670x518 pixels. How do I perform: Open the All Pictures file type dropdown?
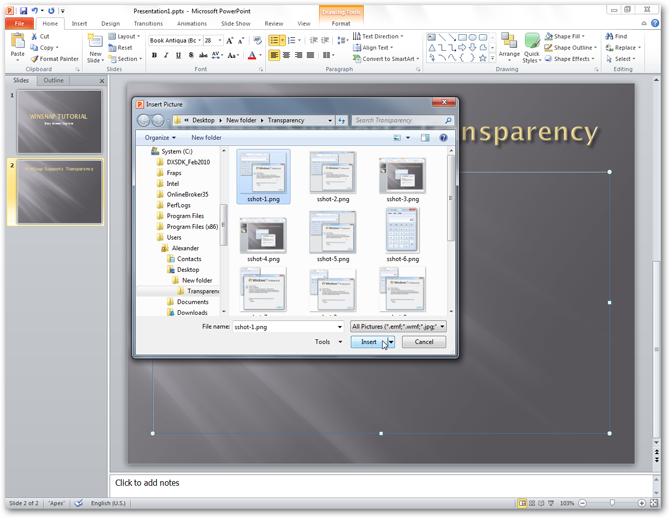pos(398,327)
